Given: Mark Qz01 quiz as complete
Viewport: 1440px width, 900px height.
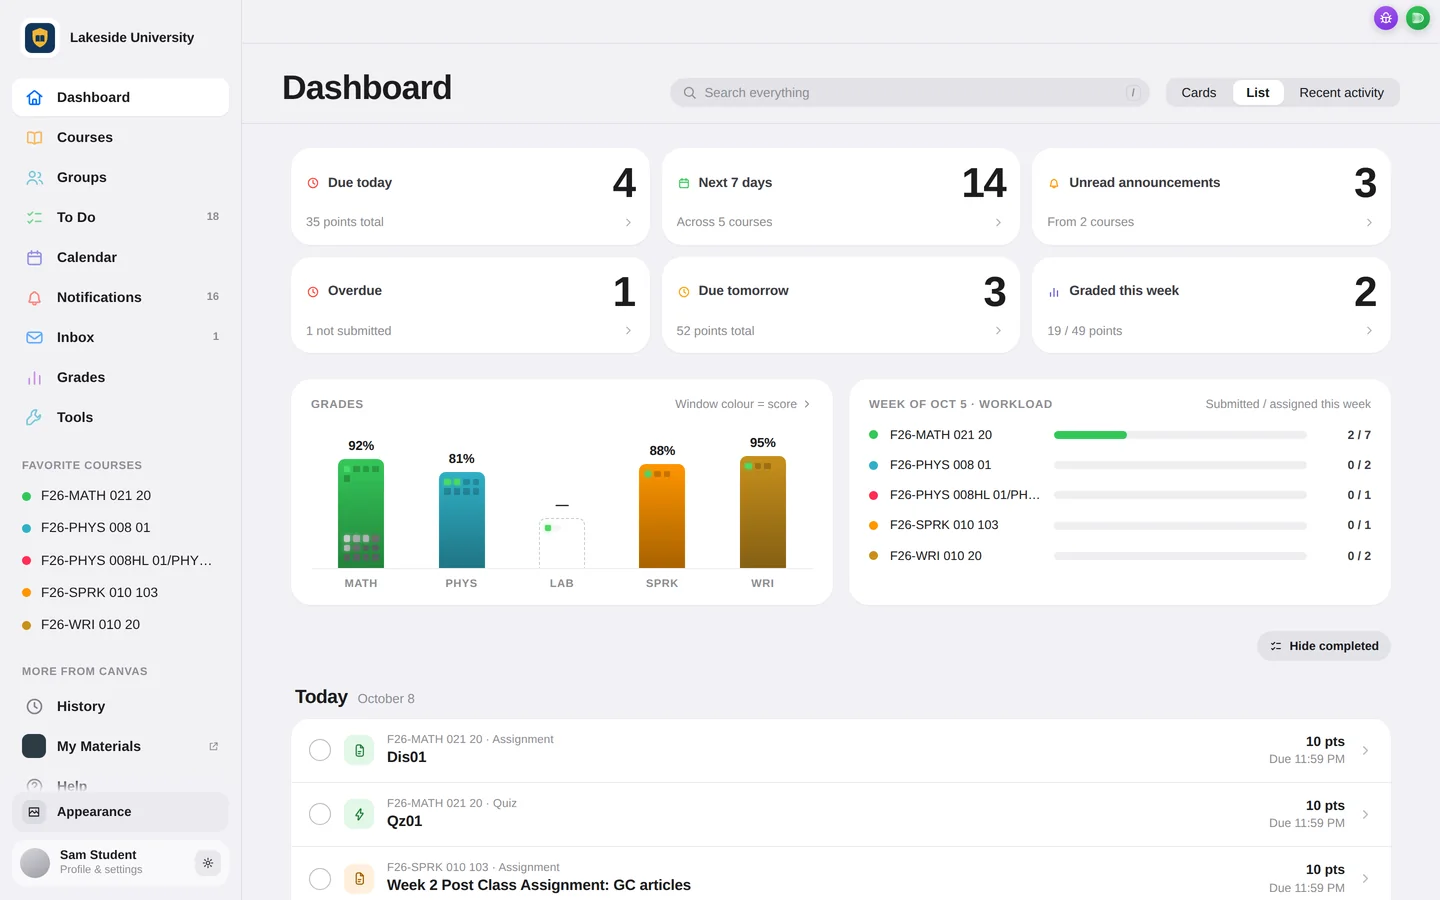Looking at the screenshot, I should click(320, 814).
